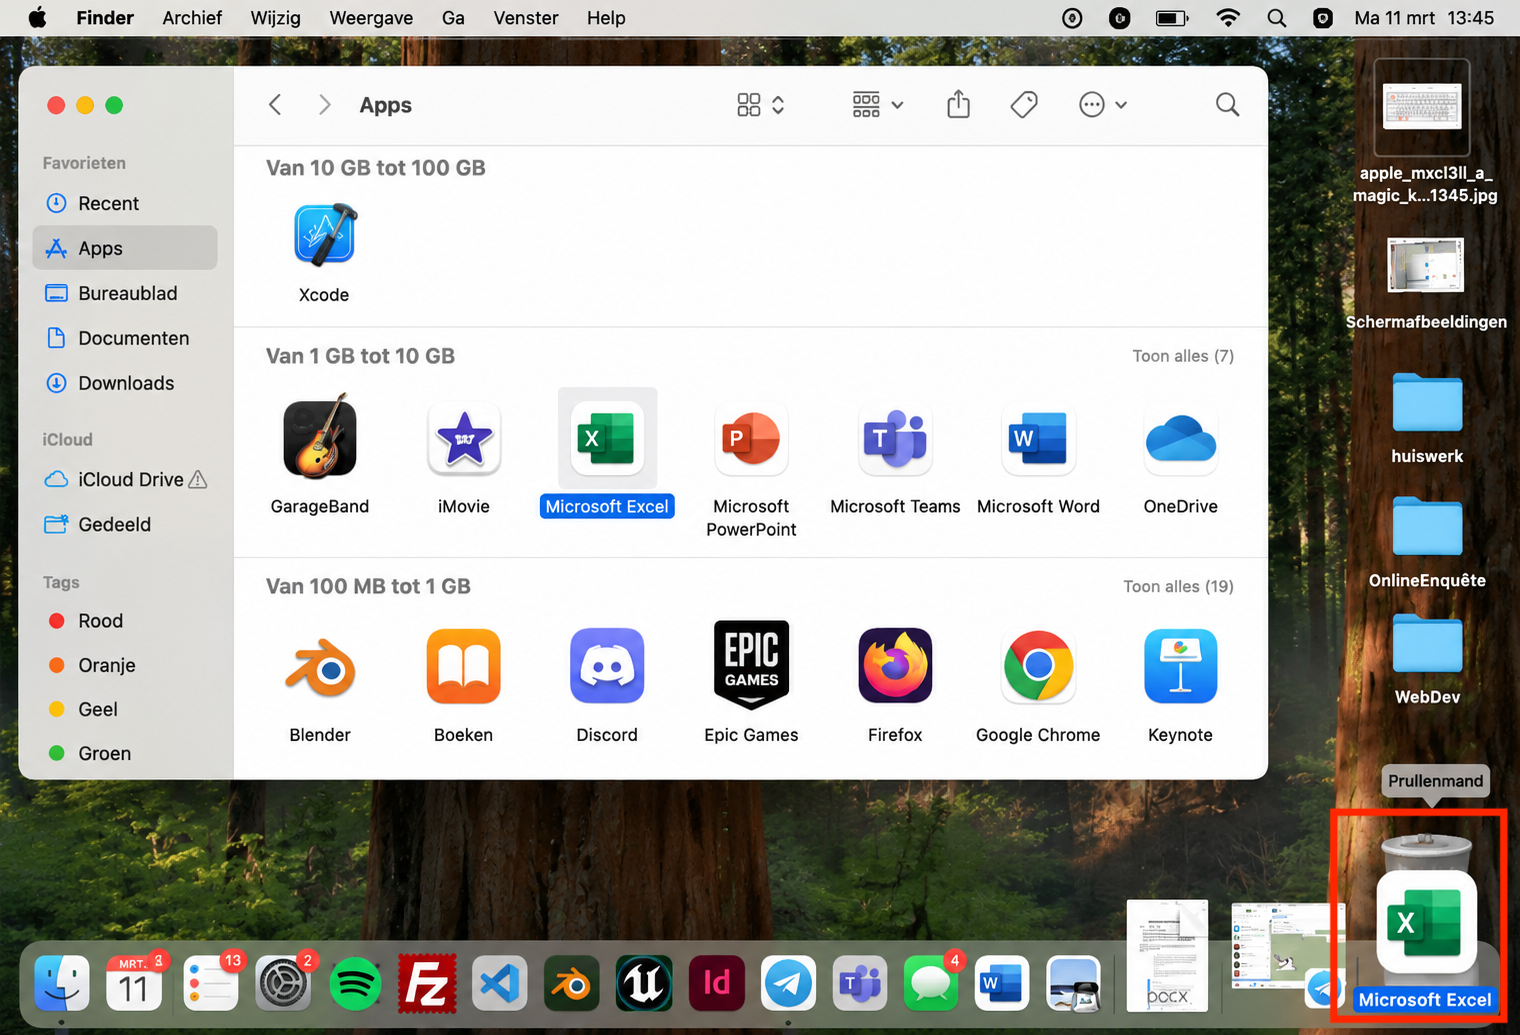Search in the Finder window
Screen dimensions: 1520x1035
point(1227,104)
